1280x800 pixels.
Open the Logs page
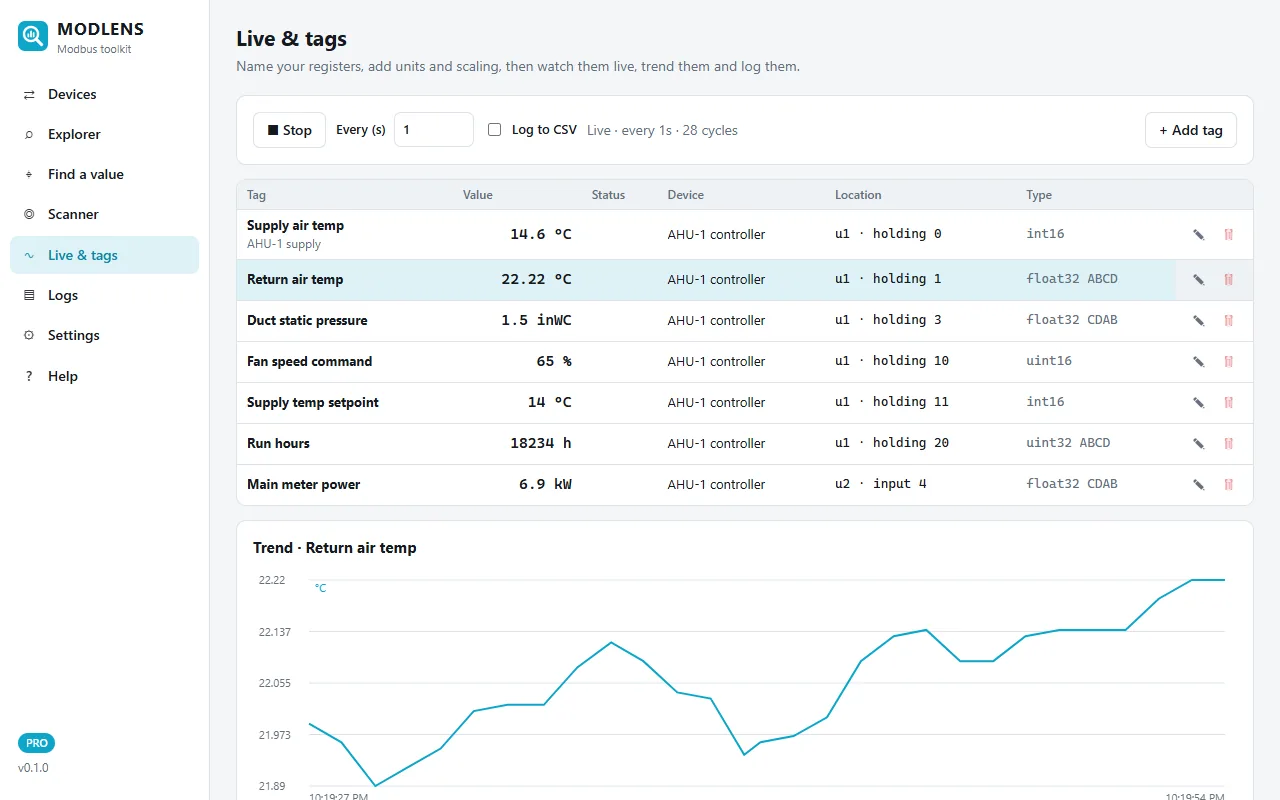tap(104, 295)
